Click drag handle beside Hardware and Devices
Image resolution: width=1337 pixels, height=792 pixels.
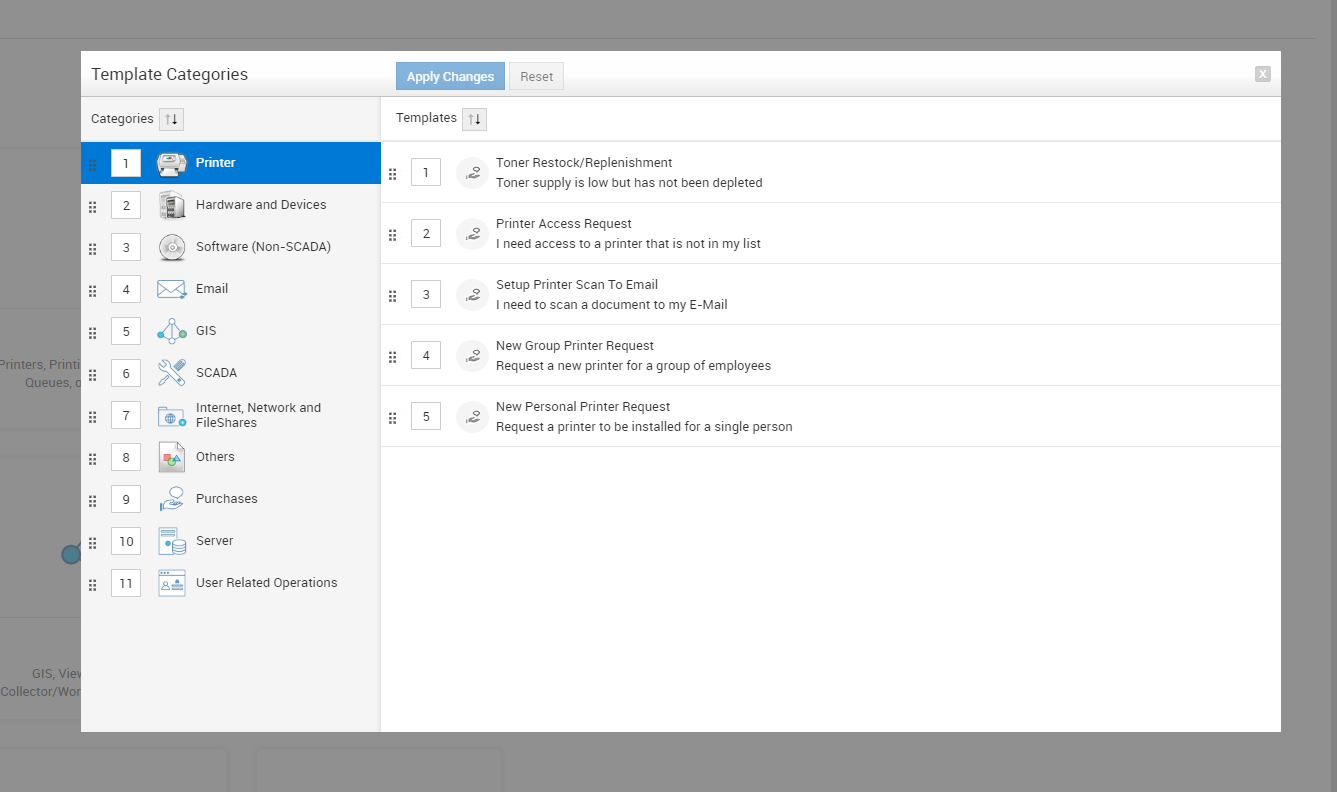pyautogui.click(x=93, y=207)
